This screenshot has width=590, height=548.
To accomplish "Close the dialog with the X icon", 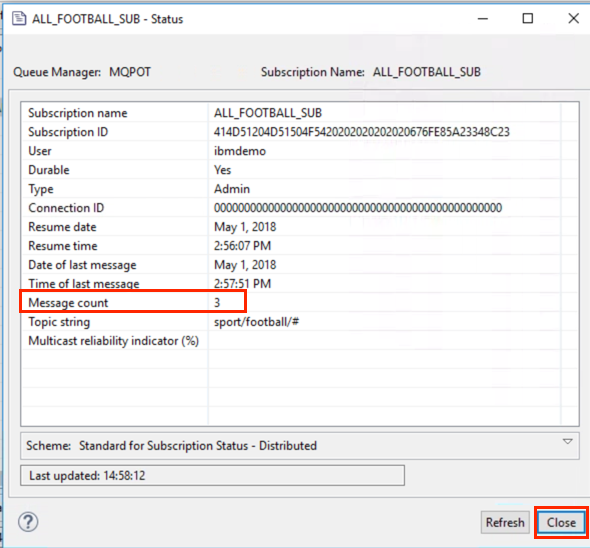I will (573, 18).
